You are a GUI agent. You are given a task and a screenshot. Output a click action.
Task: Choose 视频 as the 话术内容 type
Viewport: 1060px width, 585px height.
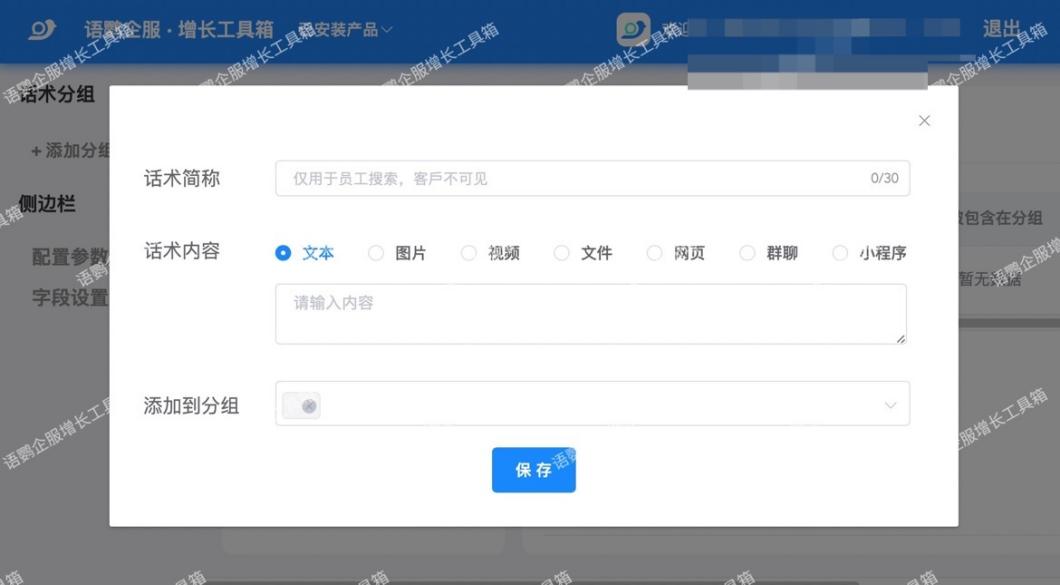[x=469, y=254]
